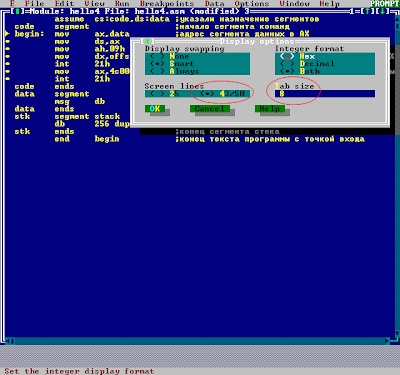Select Decimal integer format
The height and width of the screenshot is (375, 400).
pos(307,63)
